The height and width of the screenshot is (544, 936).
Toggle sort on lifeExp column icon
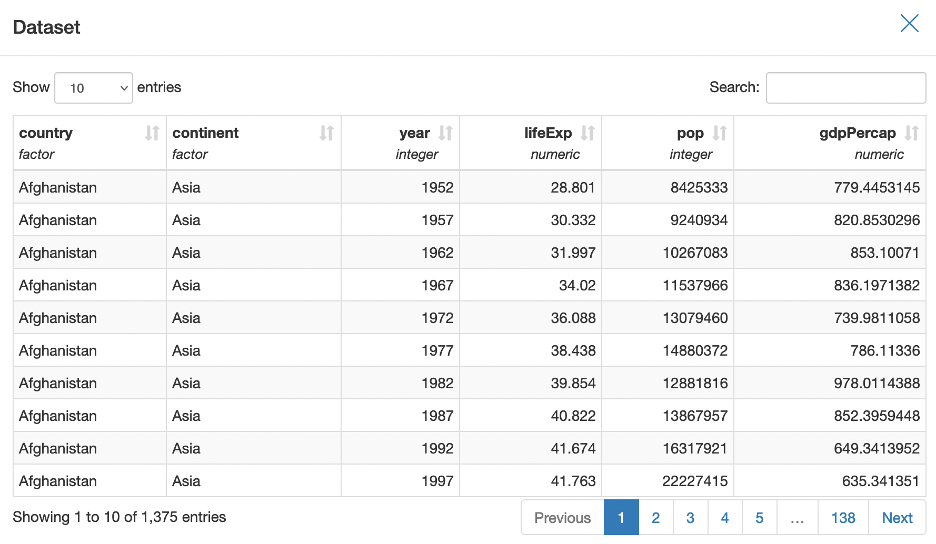coord(588,133)
